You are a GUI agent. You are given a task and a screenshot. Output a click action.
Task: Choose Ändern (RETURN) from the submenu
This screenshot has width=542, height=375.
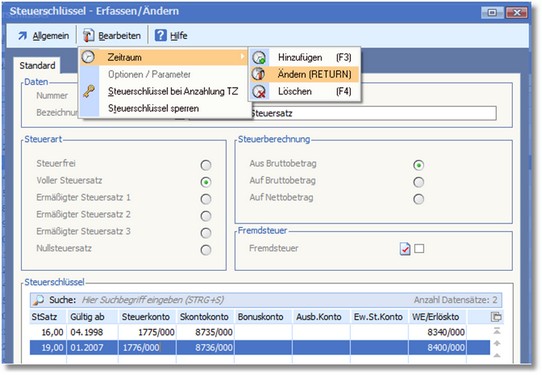pyautogui.click(x=305, y=74)
